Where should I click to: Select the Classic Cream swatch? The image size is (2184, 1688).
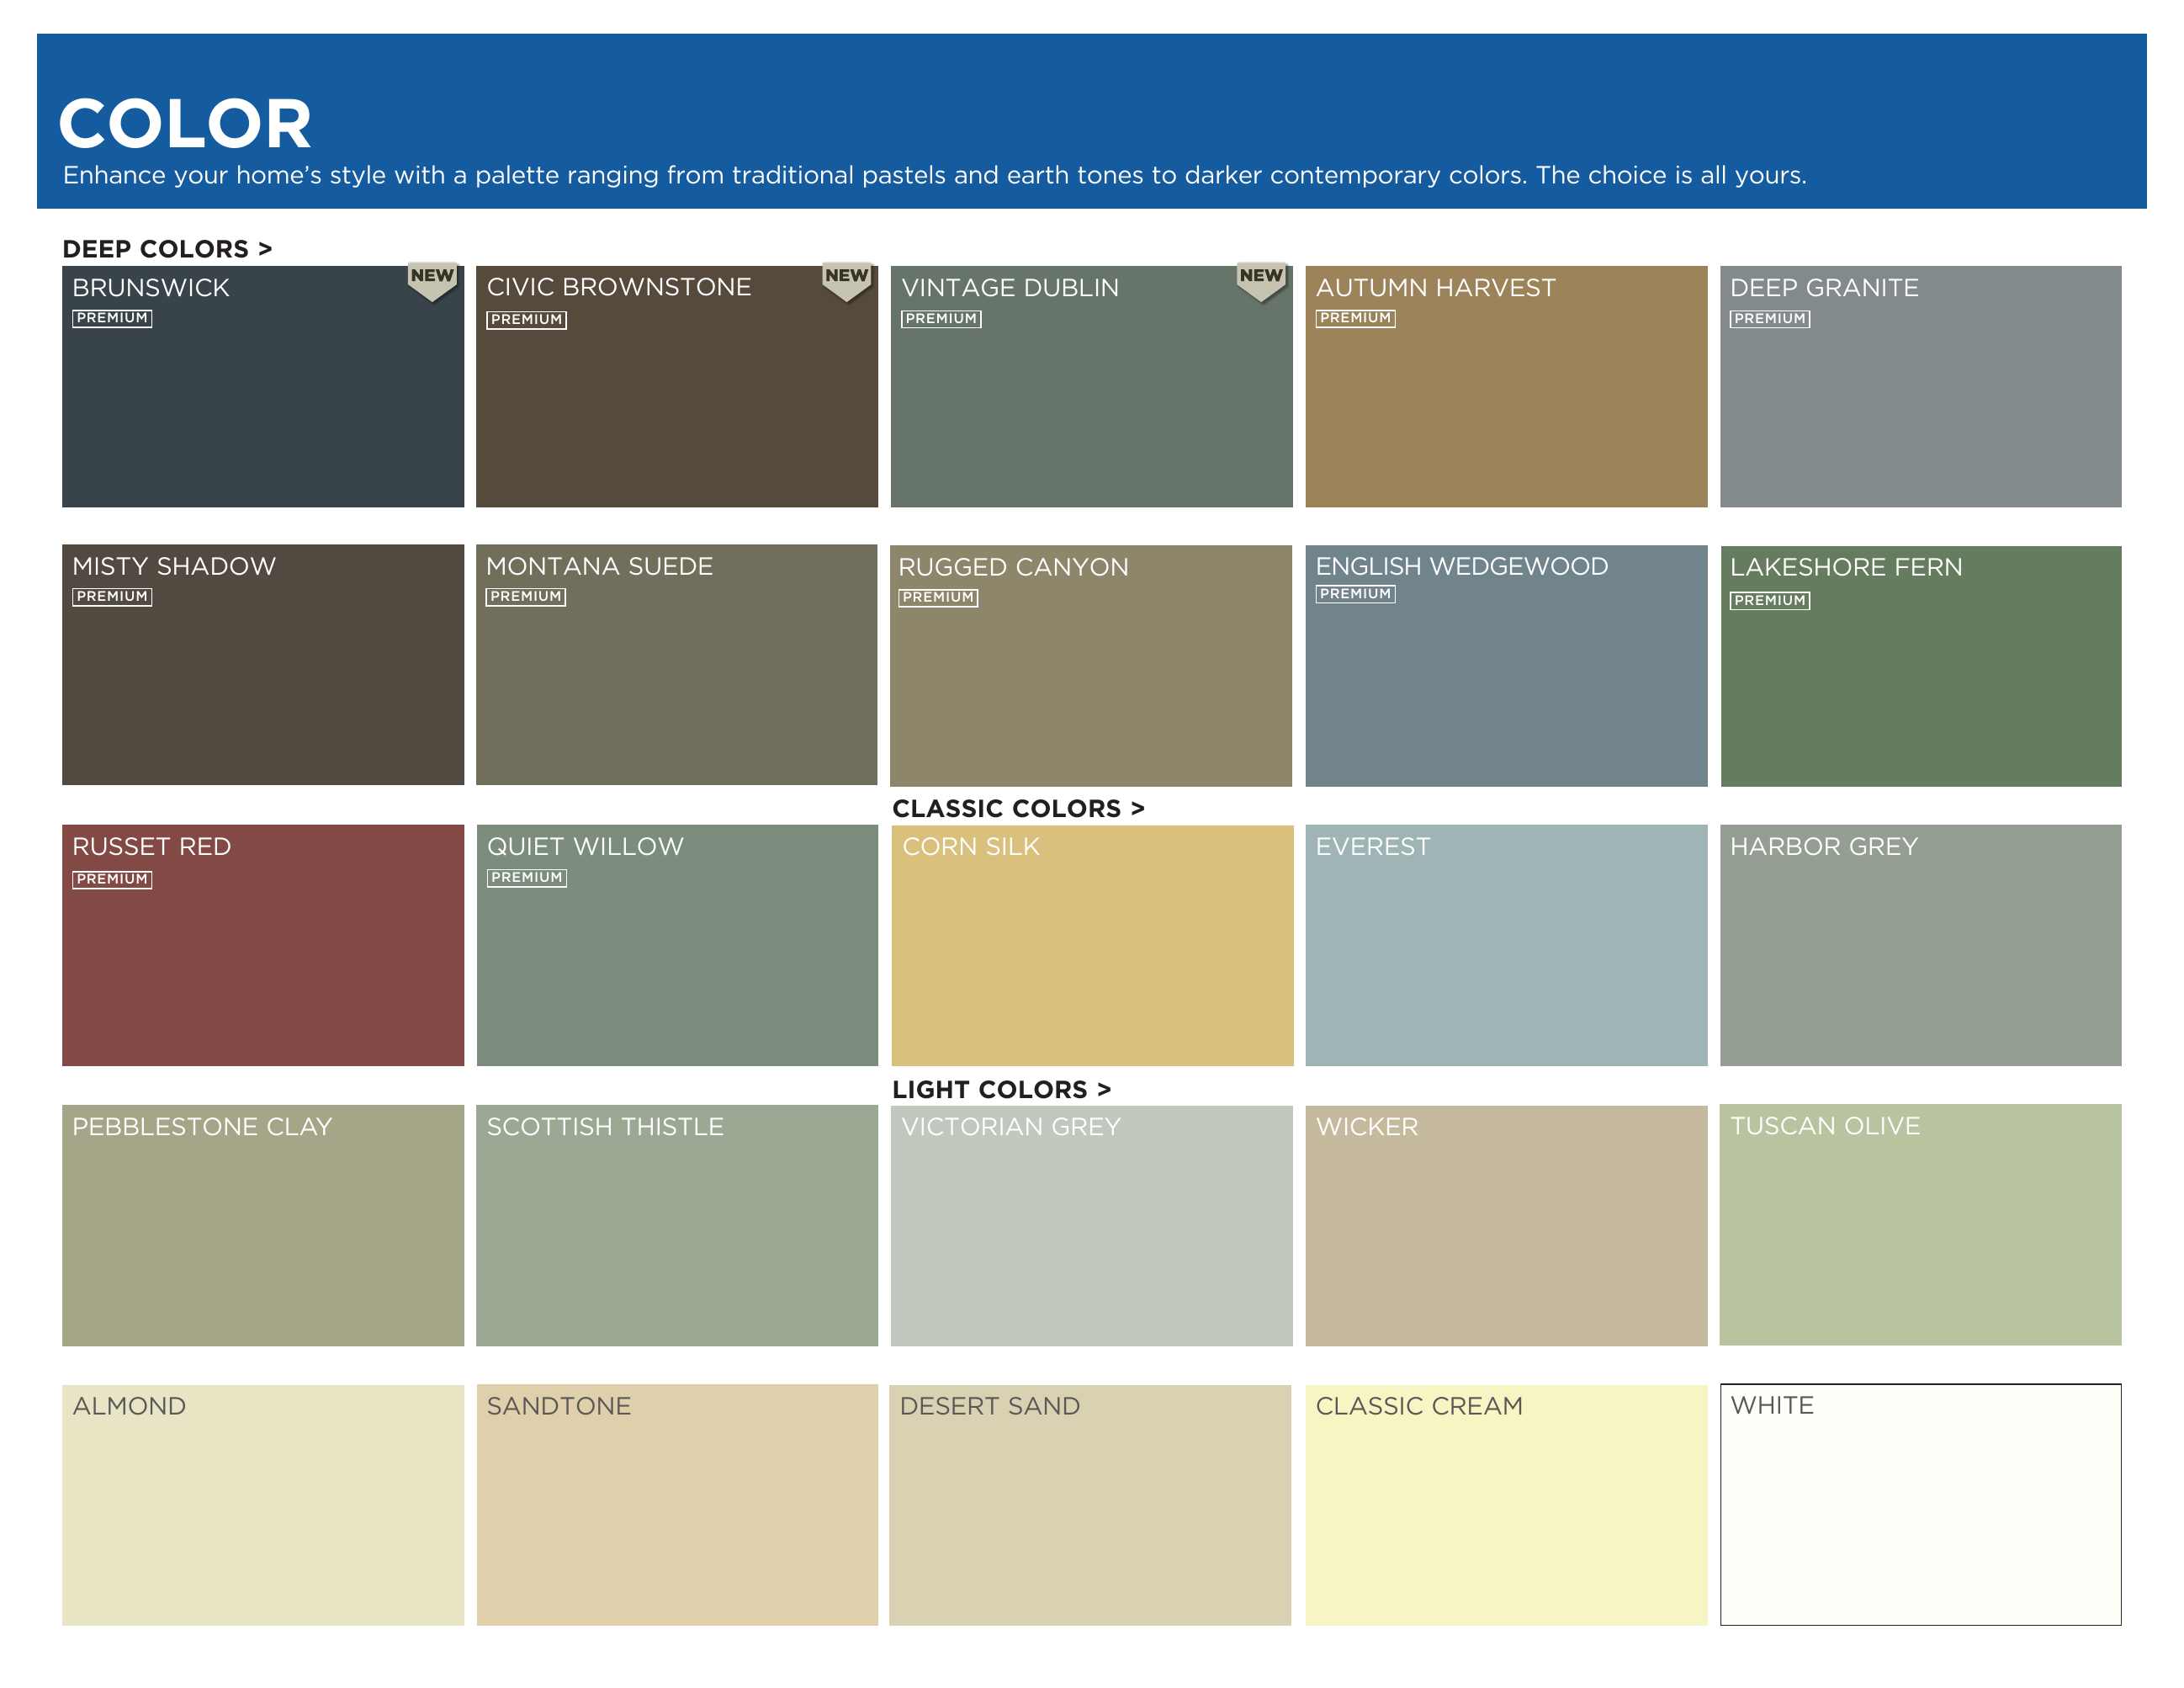tap(1506, 1505)
